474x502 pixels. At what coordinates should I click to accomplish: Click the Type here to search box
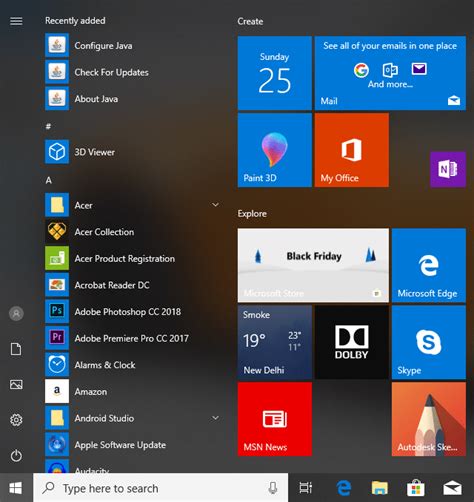coord(161,488)
